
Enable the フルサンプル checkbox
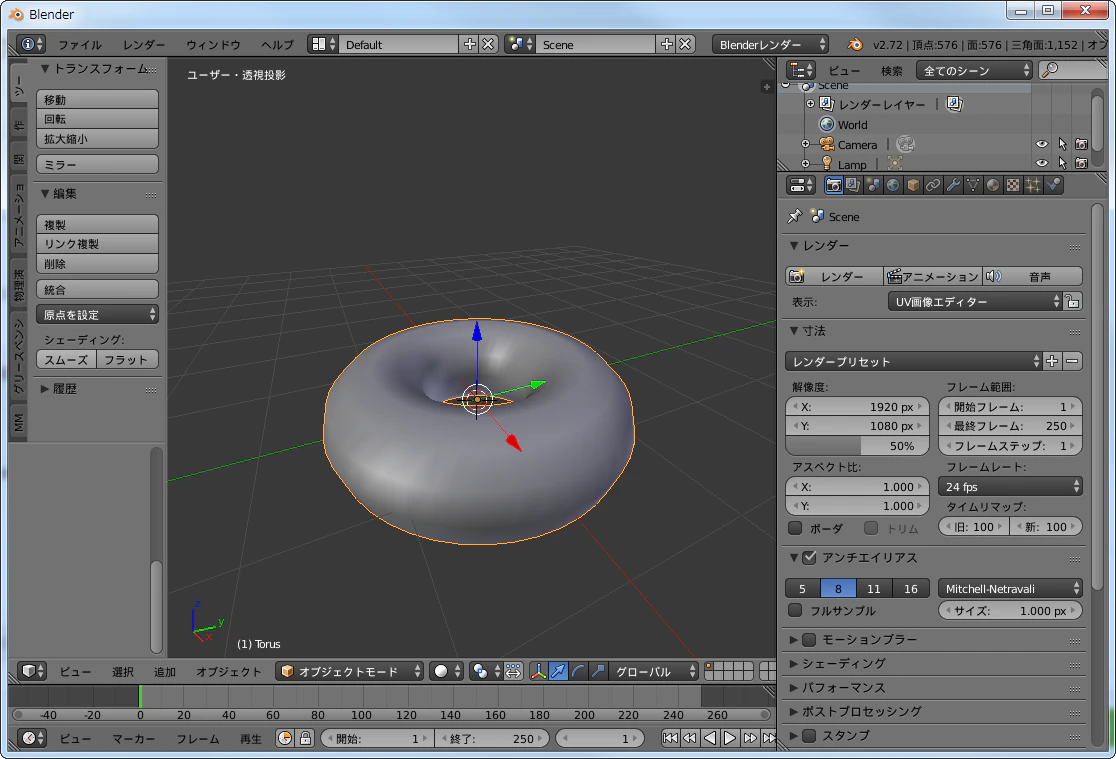click(796, 610)
